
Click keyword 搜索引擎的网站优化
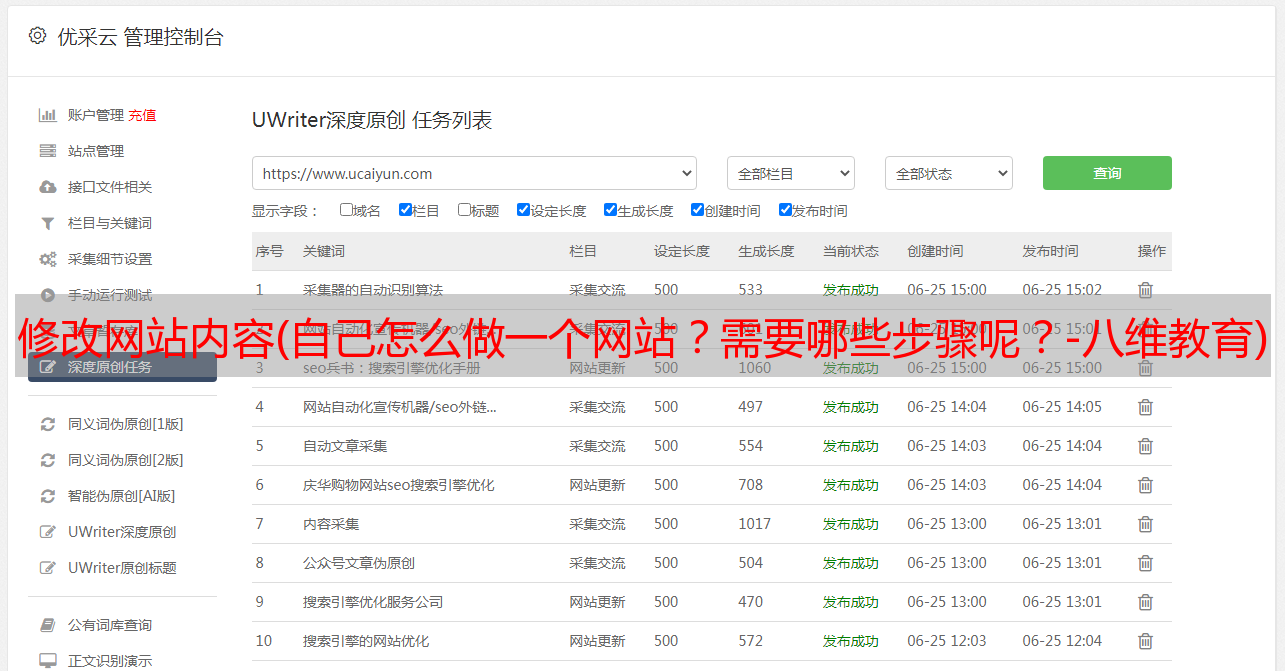click(366, 641)
